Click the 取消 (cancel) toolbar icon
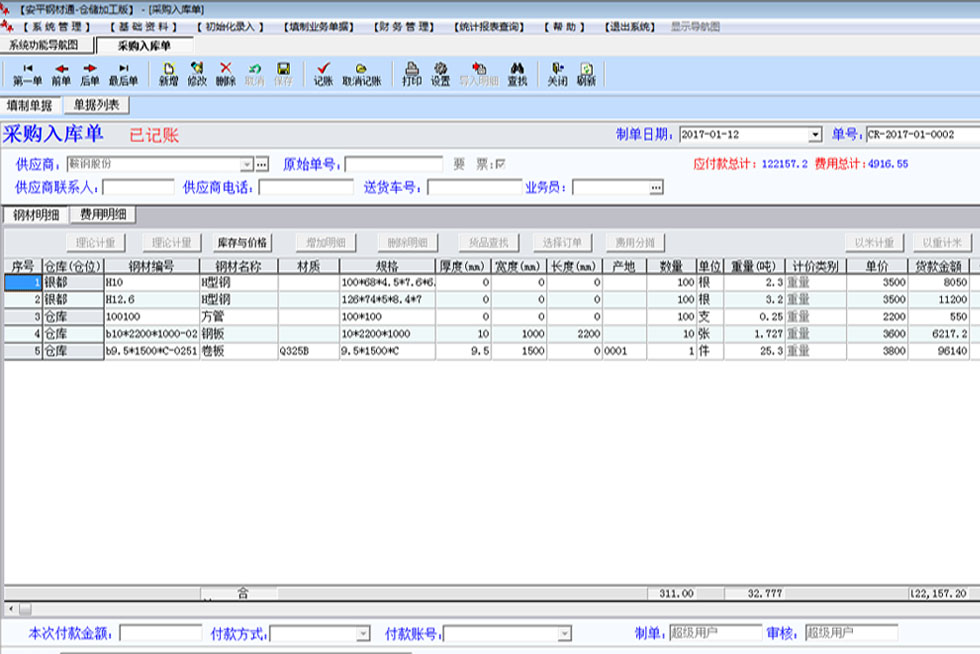Screen dimensions: 980x654 [254, 74]
